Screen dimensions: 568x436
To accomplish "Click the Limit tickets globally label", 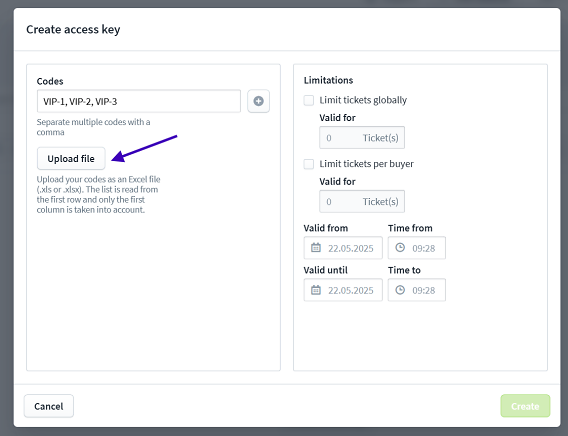I will (x=363, y=100).
